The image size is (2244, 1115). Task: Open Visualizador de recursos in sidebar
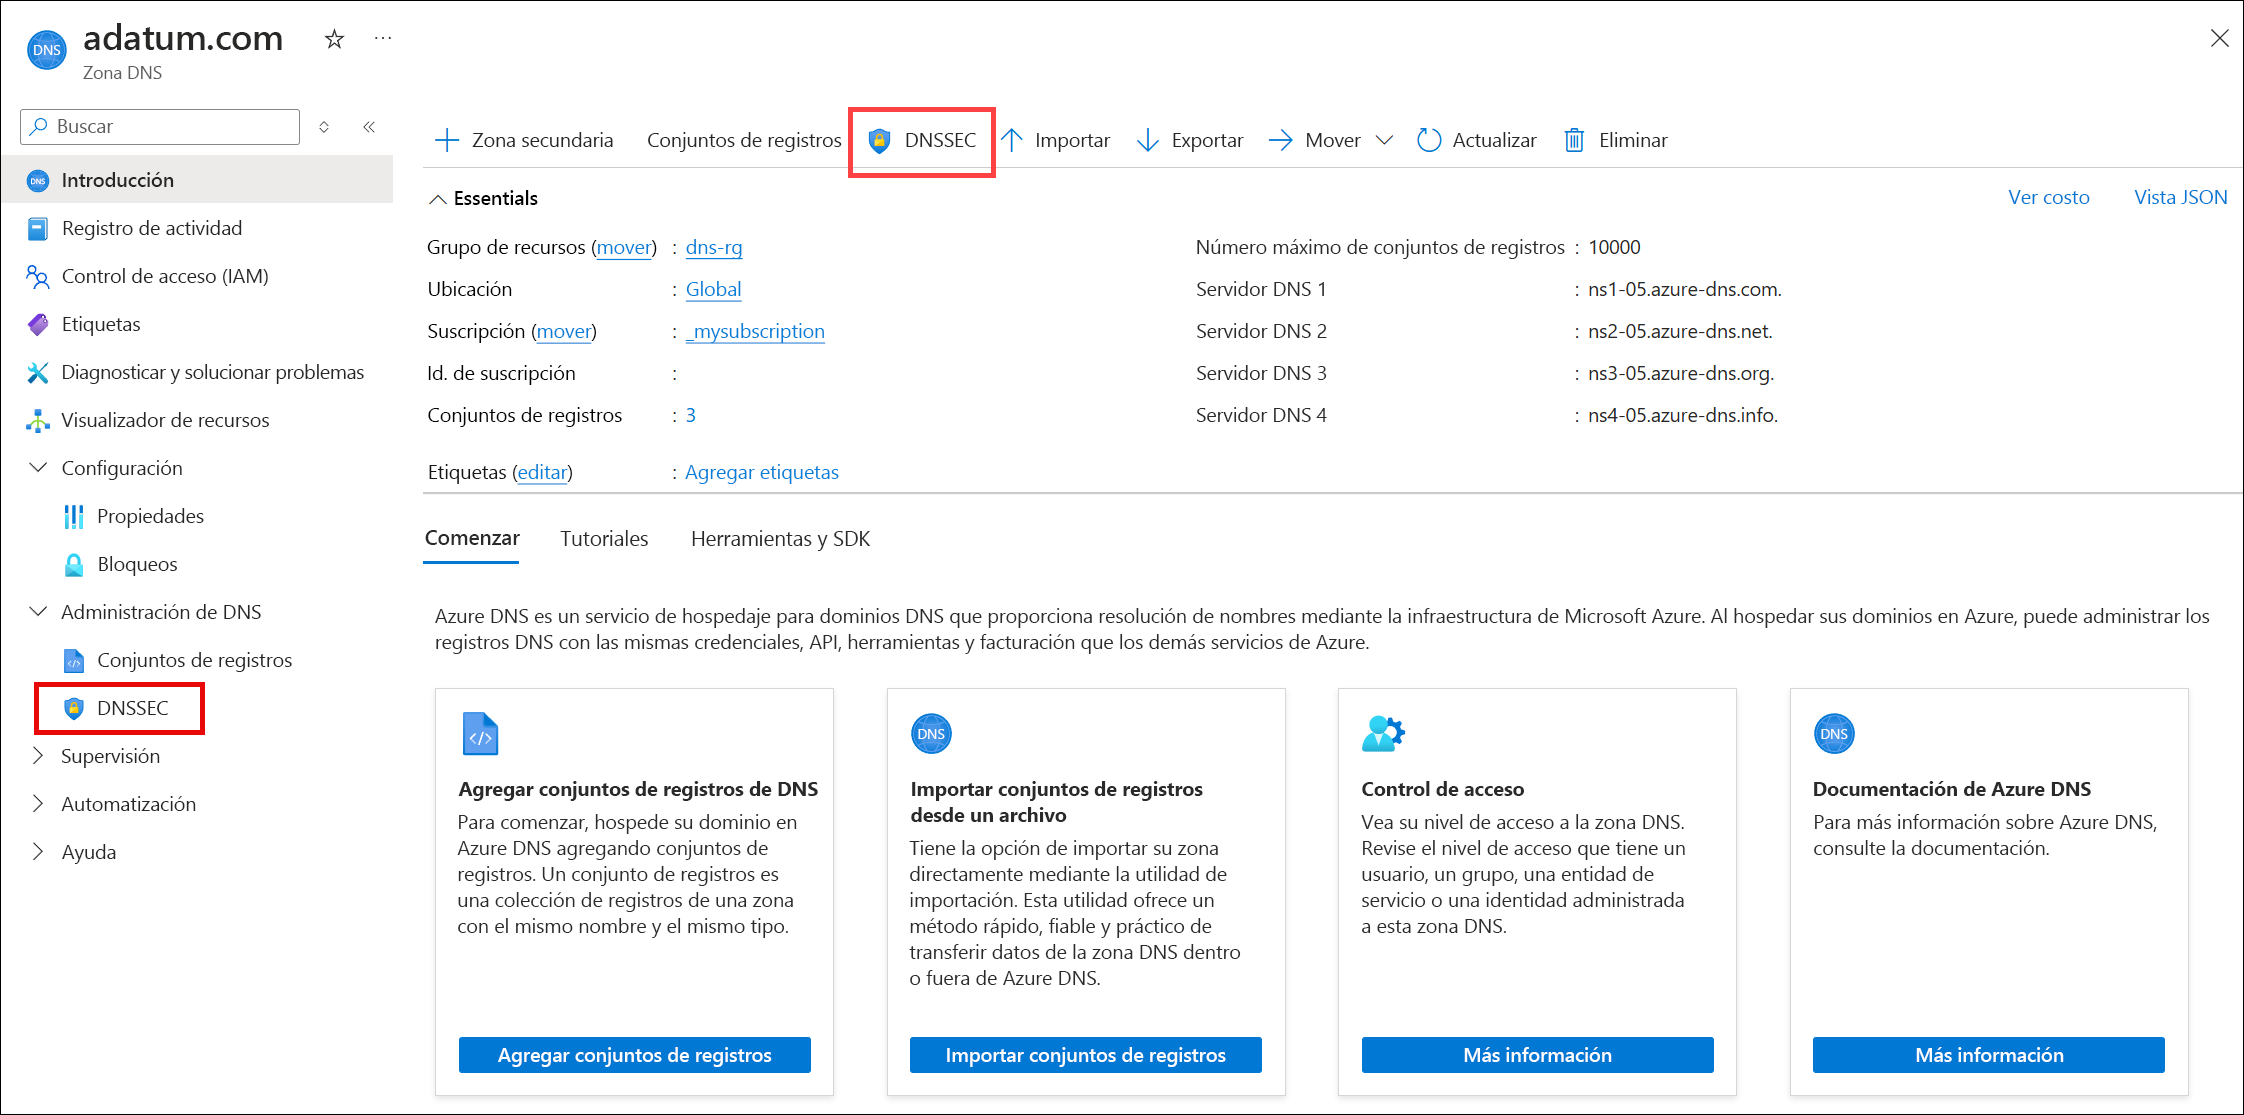pyautogui.click(x=165, y=421)
